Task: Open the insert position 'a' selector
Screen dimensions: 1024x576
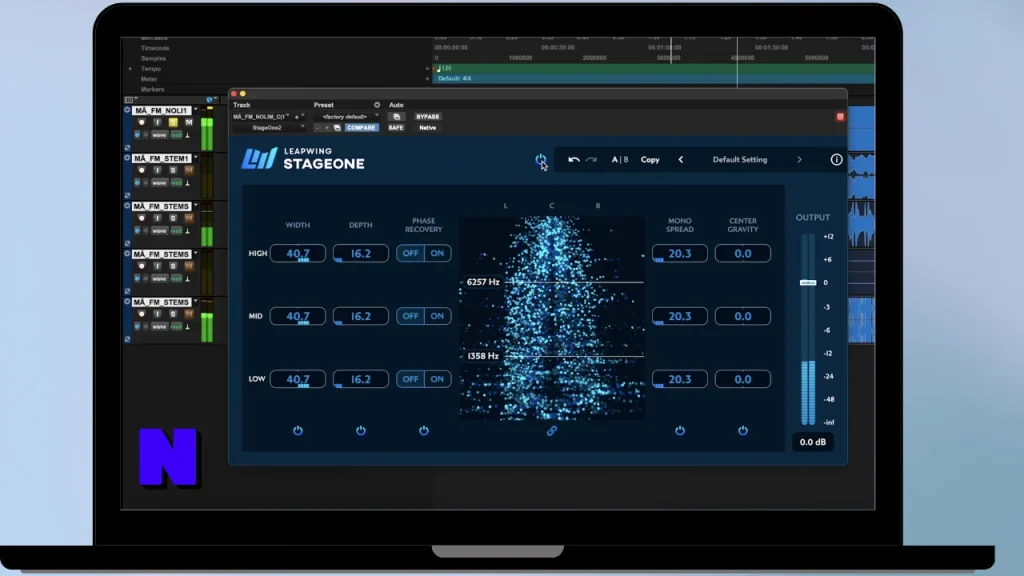Action: coord(299,117)
